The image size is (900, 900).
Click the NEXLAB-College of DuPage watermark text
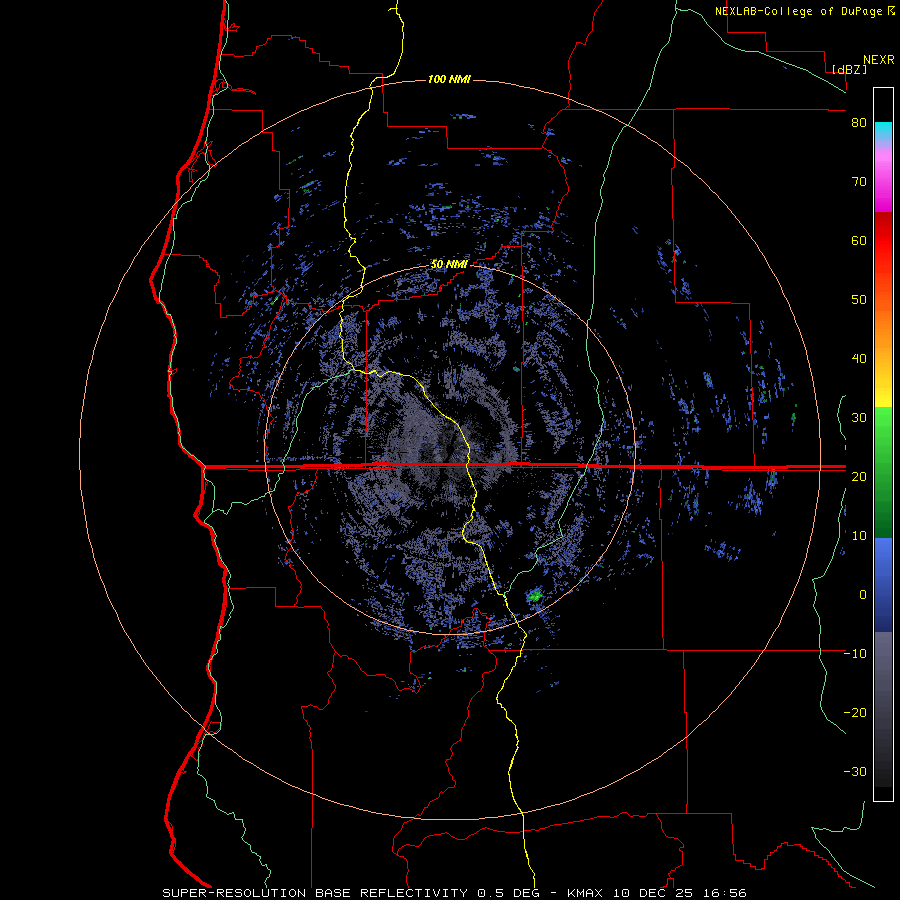[x=800, y=11]
